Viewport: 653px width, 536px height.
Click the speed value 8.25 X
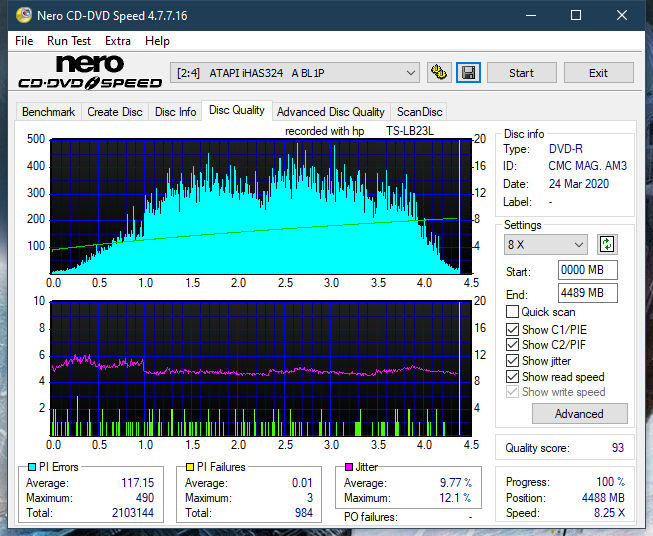[x=609, y=513]
